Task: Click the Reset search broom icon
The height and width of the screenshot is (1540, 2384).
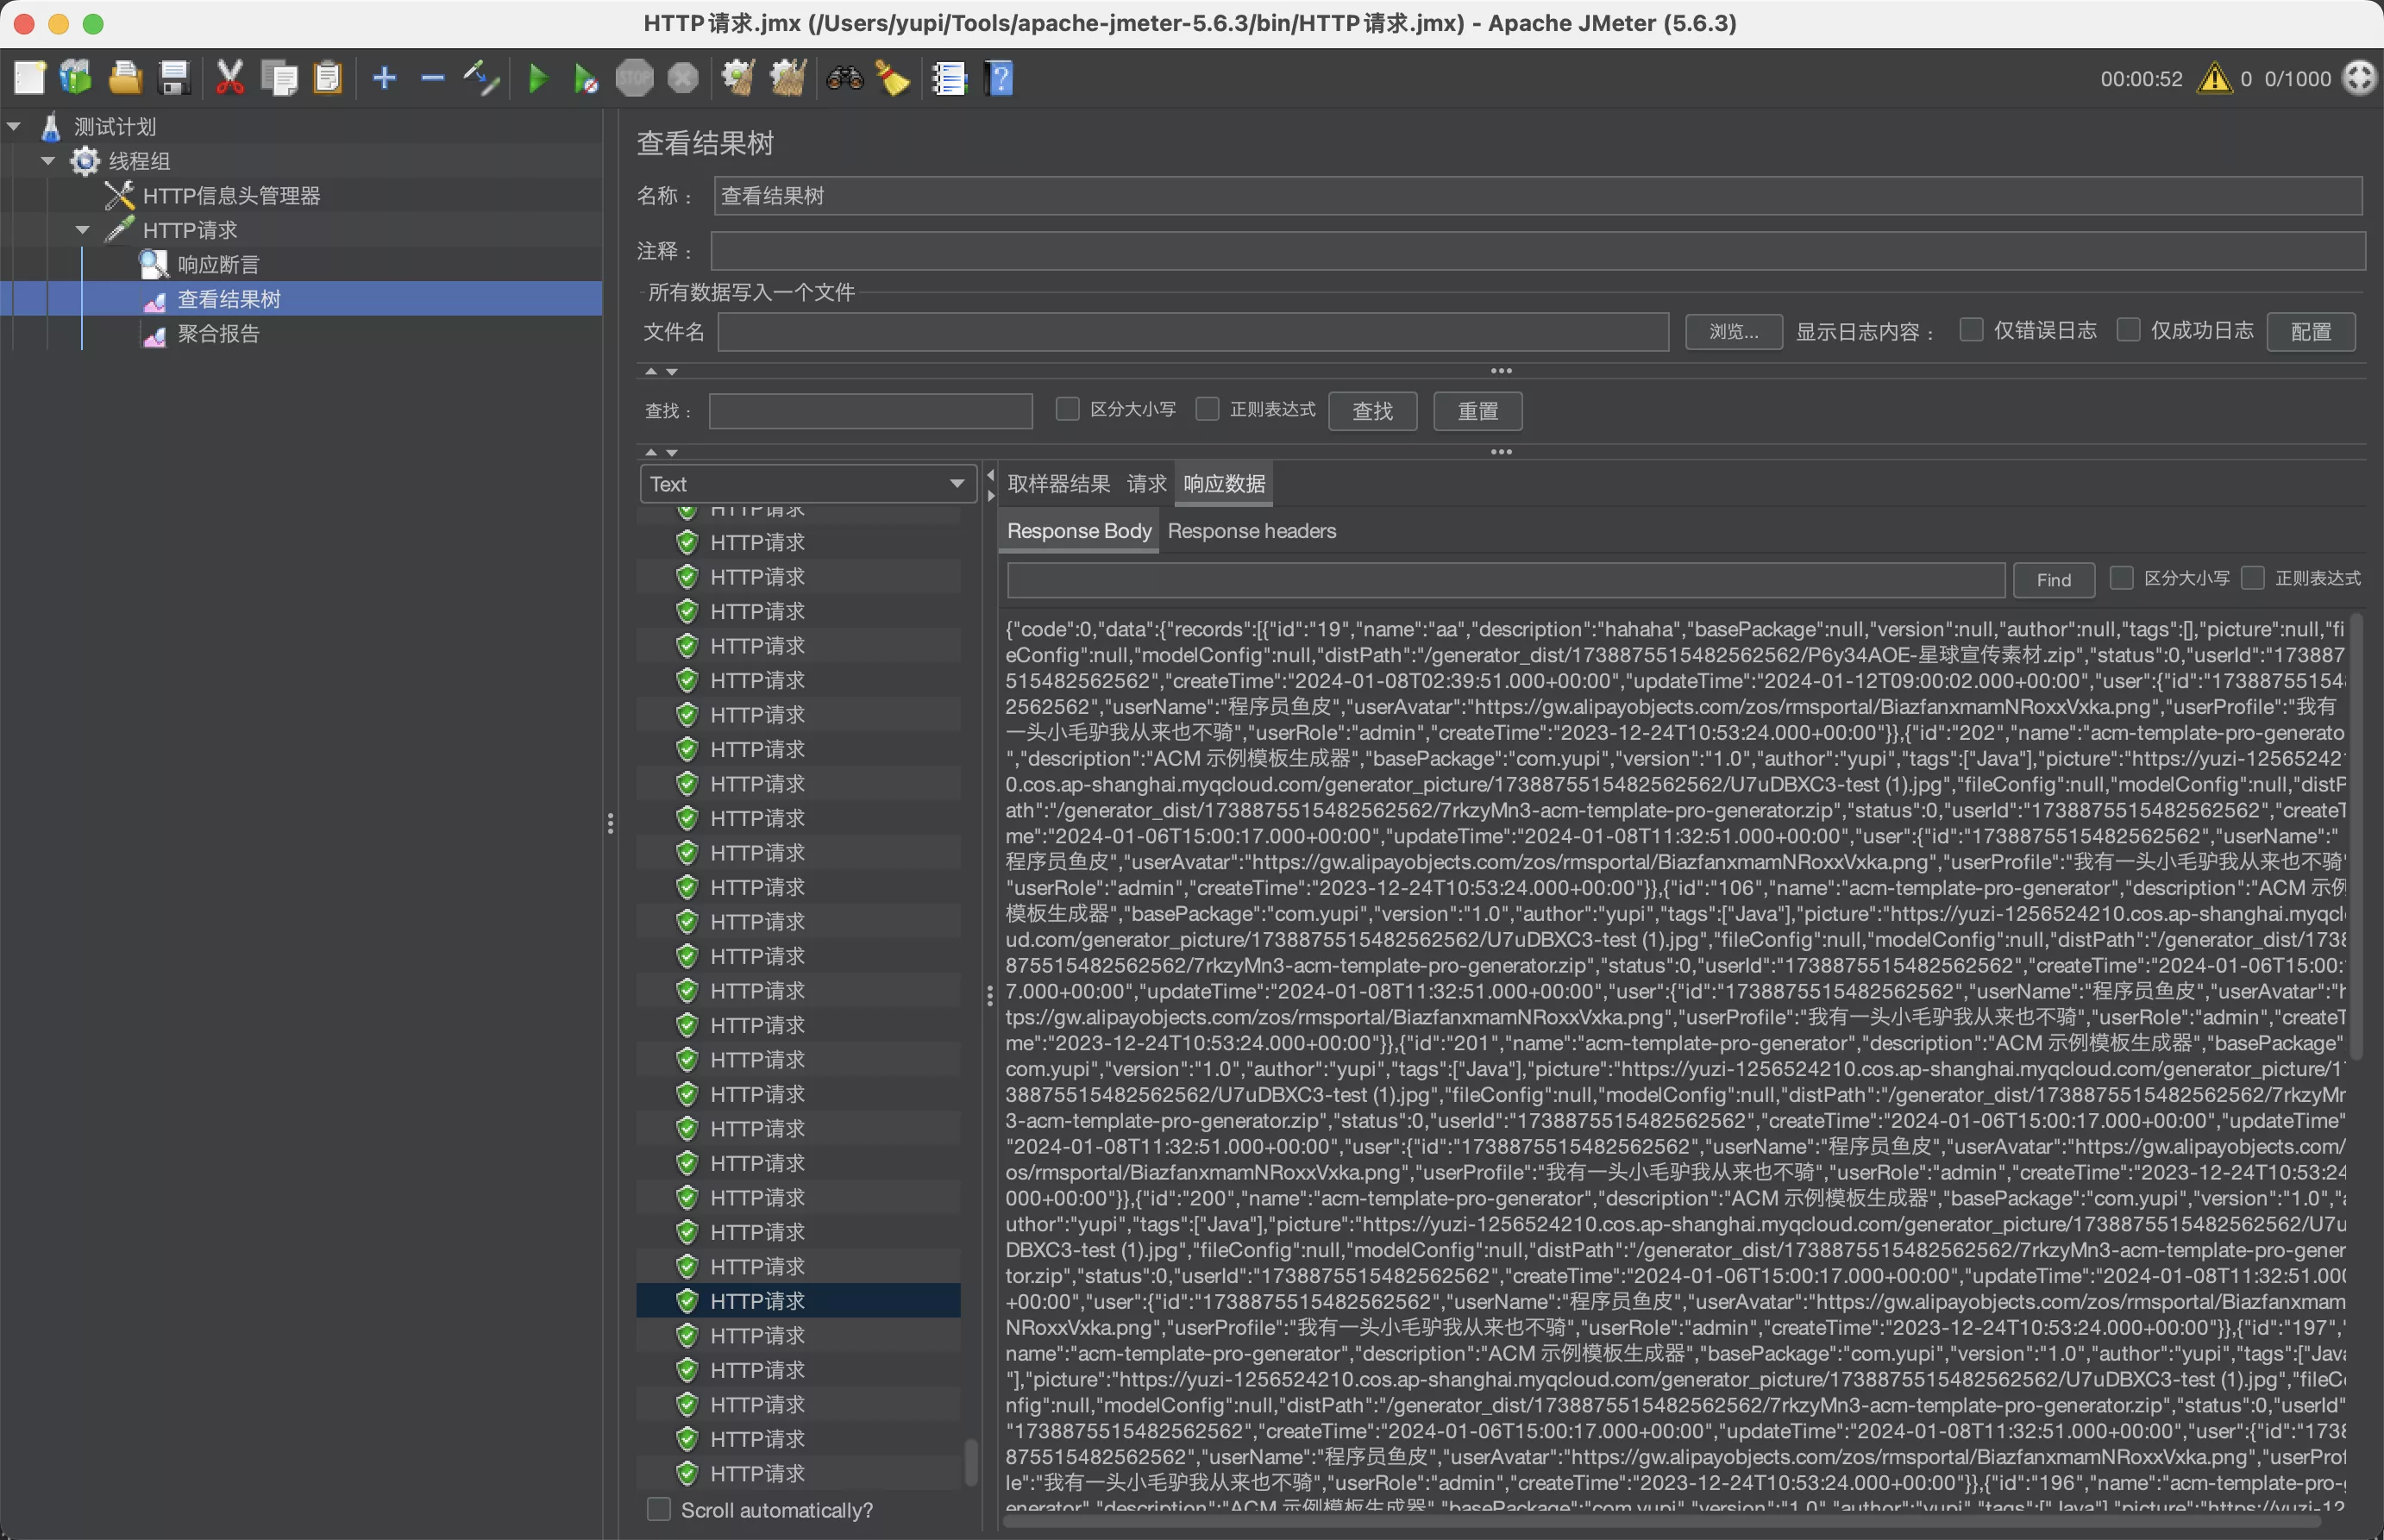Action: pyautogui.click(x=893, y=77)
